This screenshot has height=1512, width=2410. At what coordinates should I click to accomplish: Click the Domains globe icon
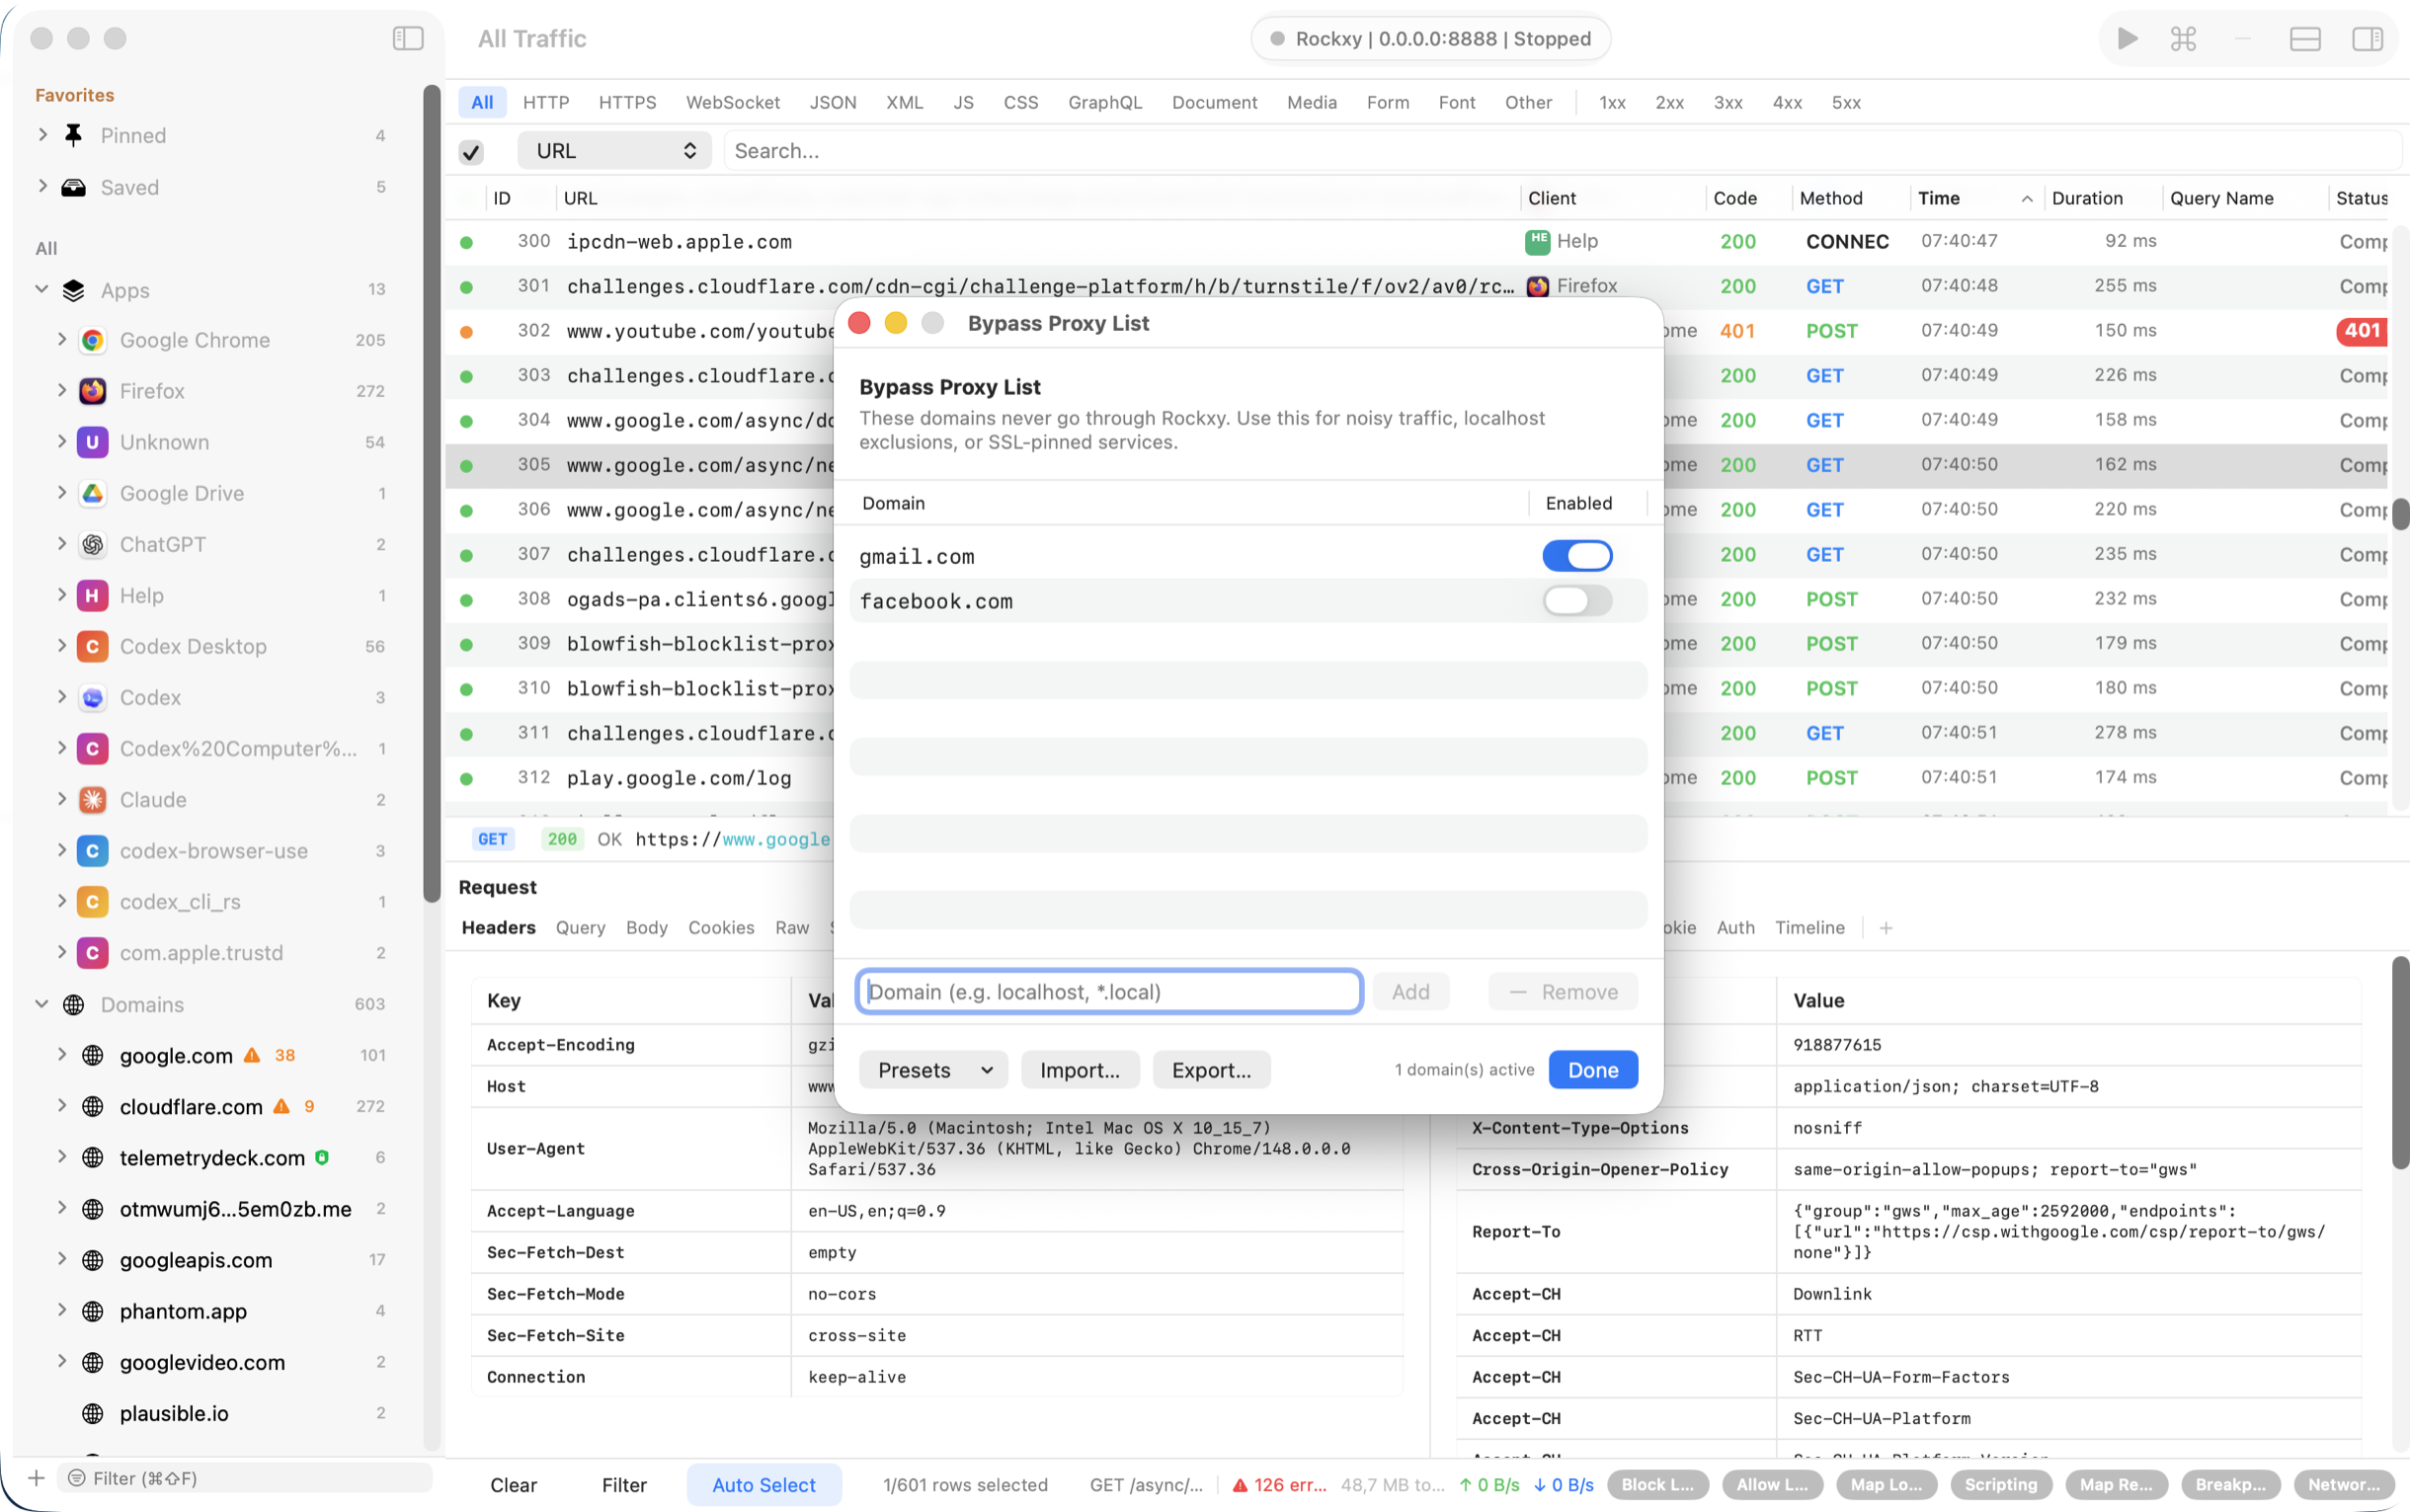point(74,1004)
